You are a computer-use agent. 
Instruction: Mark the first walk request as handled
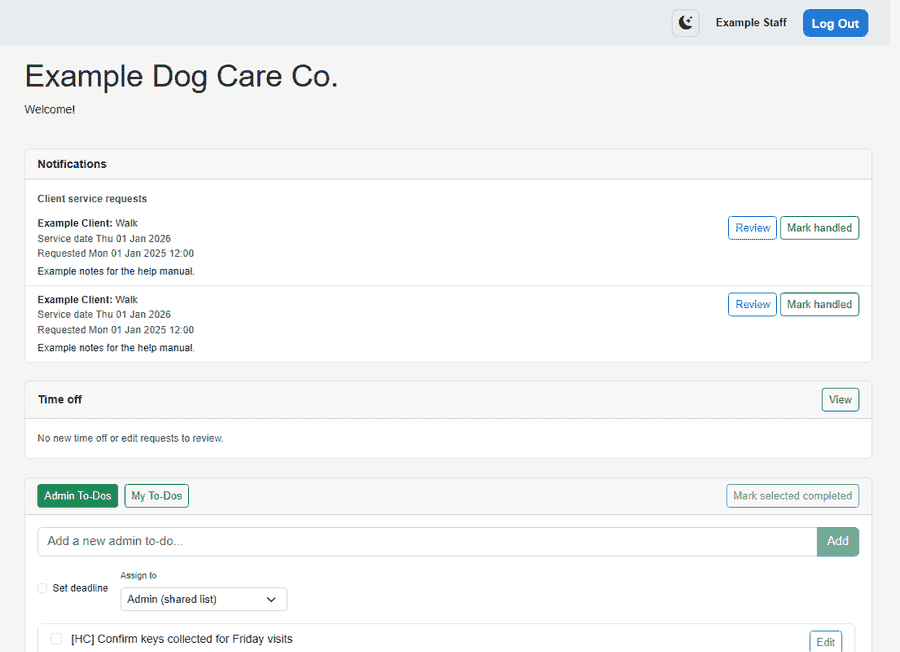tap(819, 228)
